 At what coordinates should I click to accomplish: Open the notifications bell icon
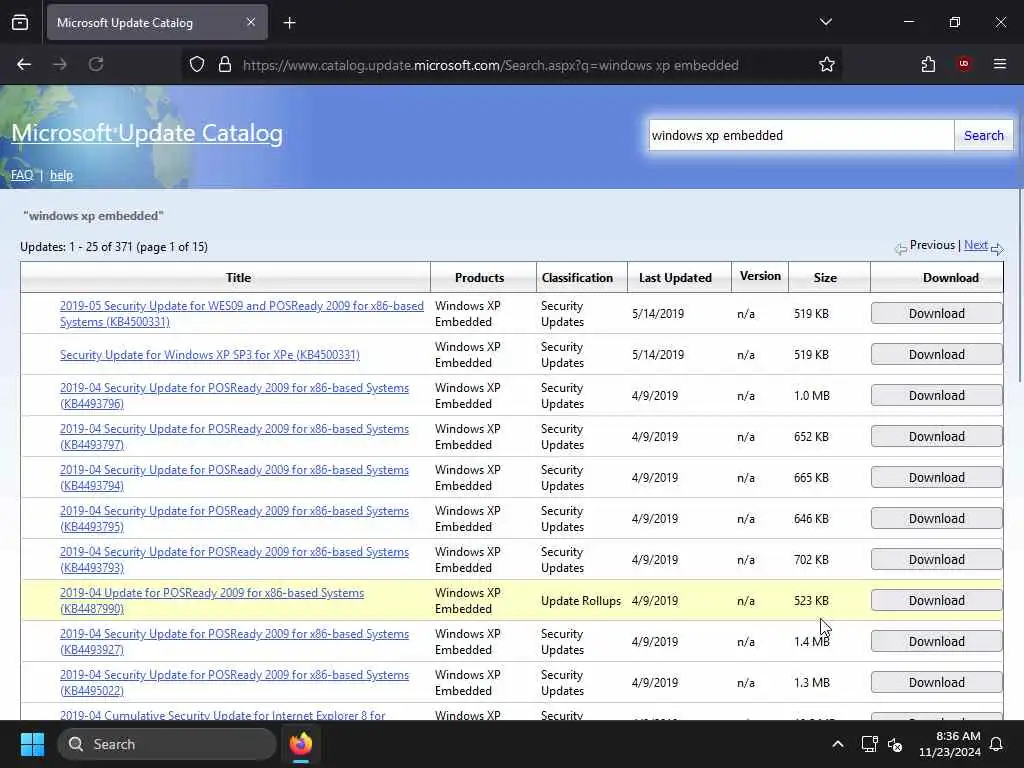997,744
